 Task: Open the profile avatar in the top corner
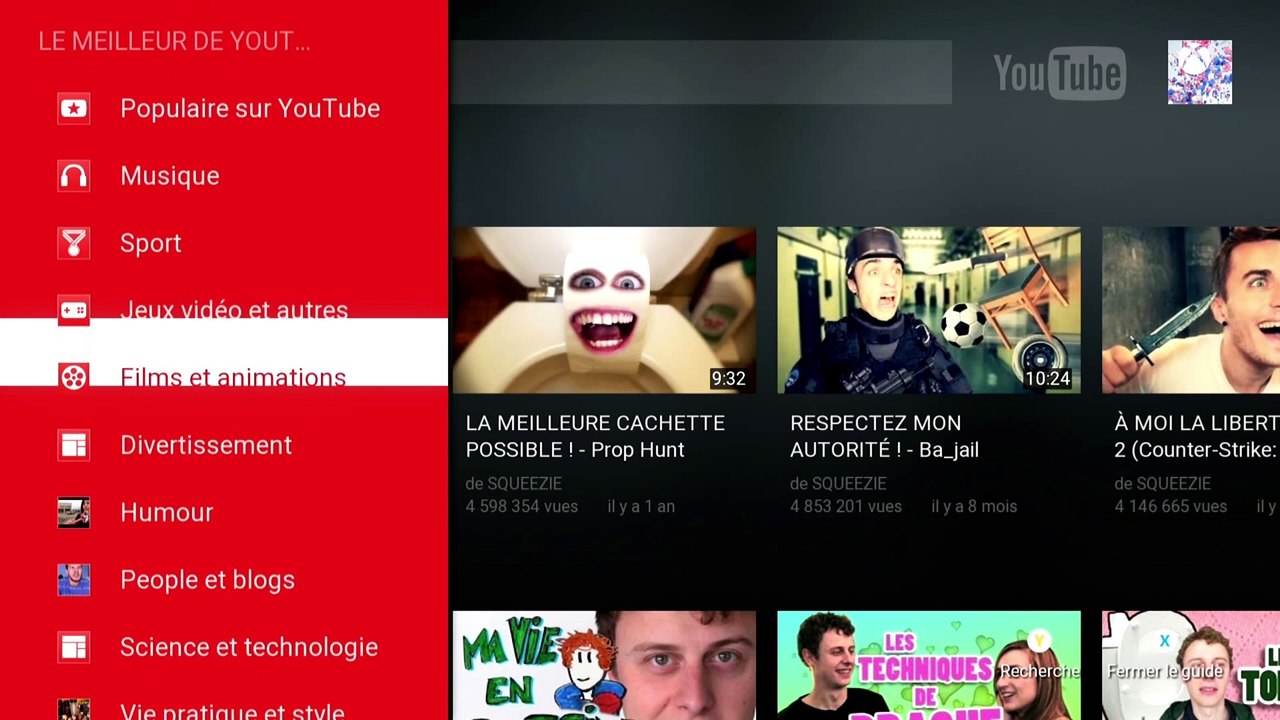pyautogui.click(x=1200, y=72)
